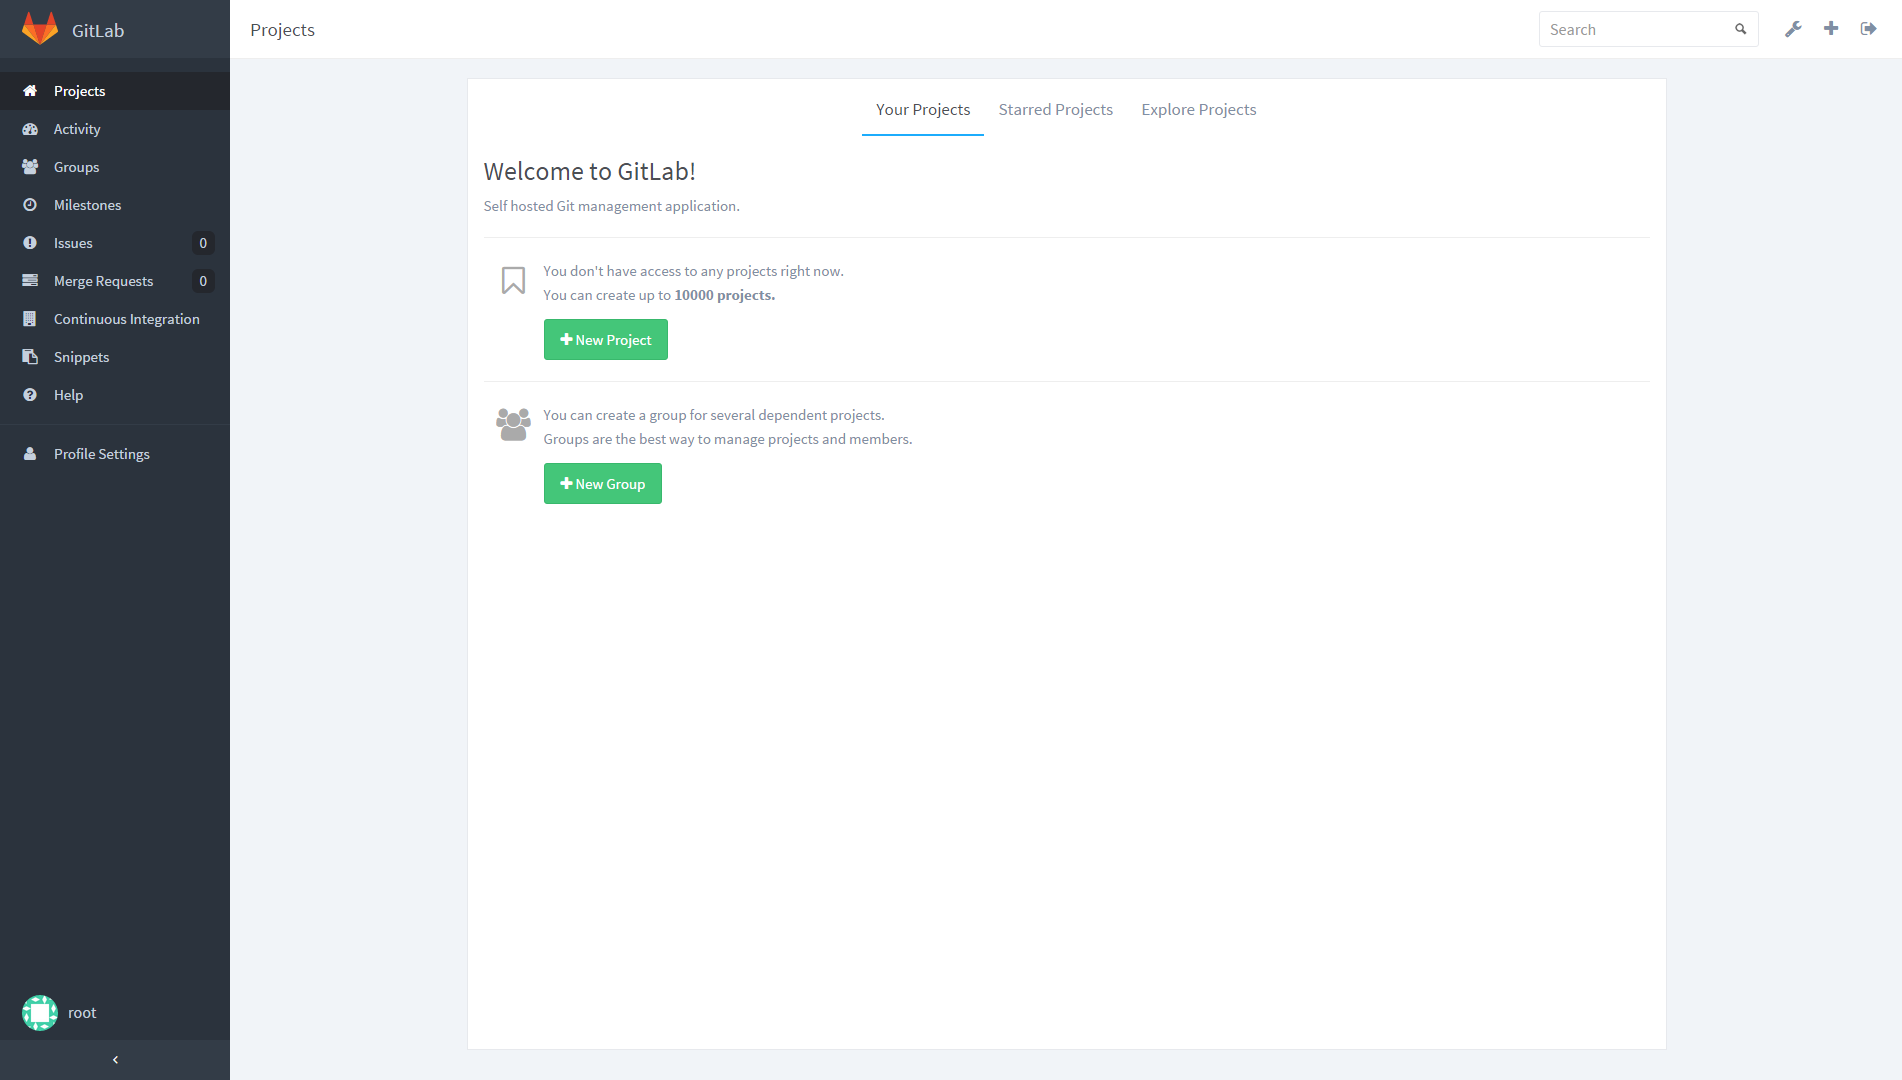Select the Groups sidebar icon
Image resolution: width=1902 pixels, height=1080 pixels.
click(32, 167)
